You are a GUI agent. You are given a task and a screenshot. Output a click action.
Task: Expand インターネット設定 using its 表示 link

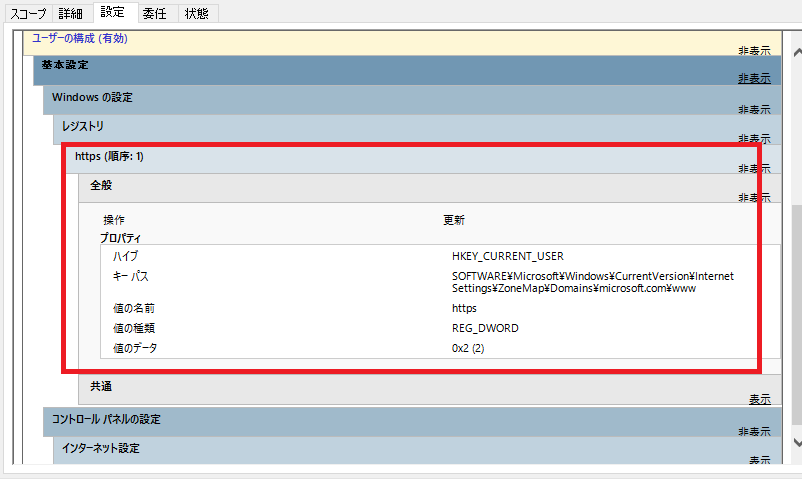click(759, 460)
